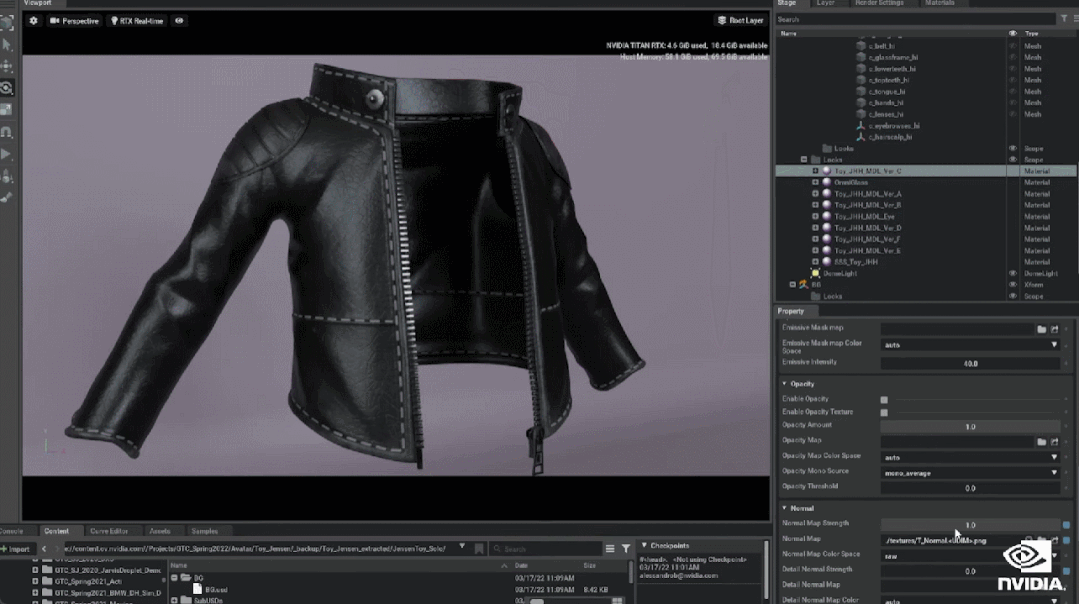Switch to the Render Settings tab
1079x604 pixels.
(877, 4)
